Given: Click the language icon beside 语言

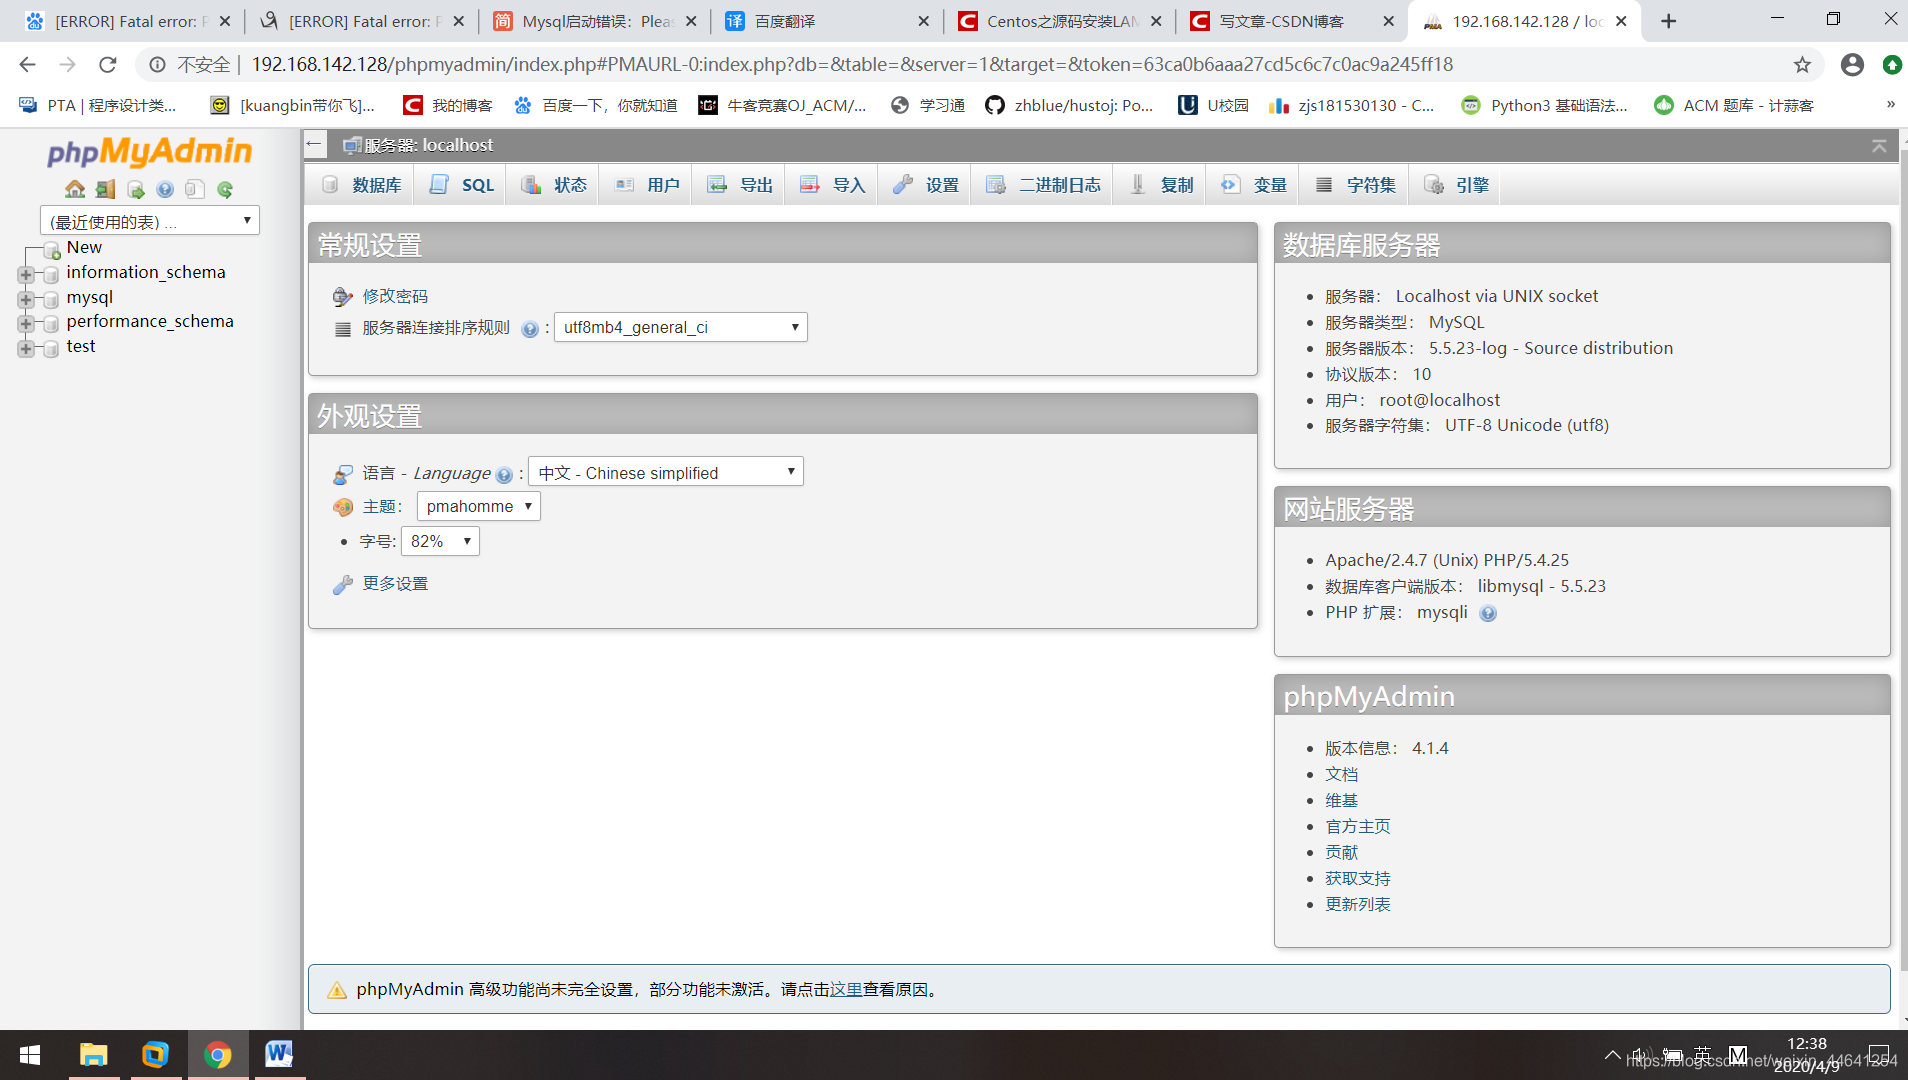Looking at the screenshot, I should coord(343,474).
